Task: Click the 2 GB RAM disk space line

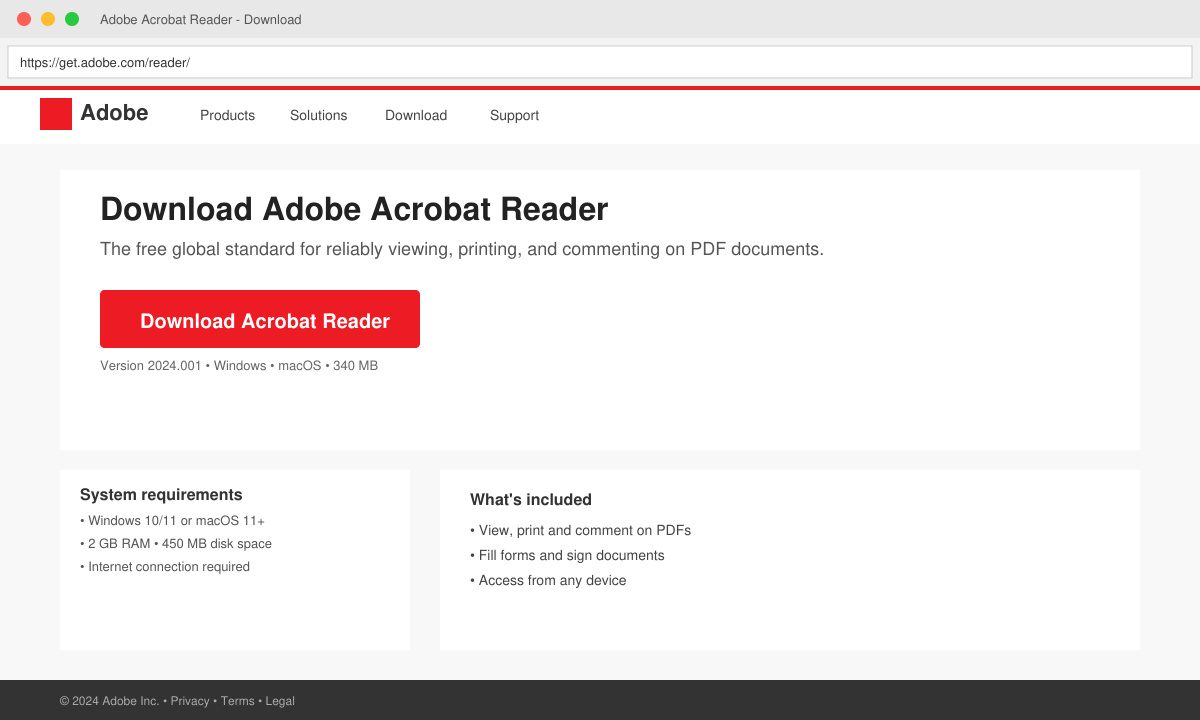Action: point(176,544)
